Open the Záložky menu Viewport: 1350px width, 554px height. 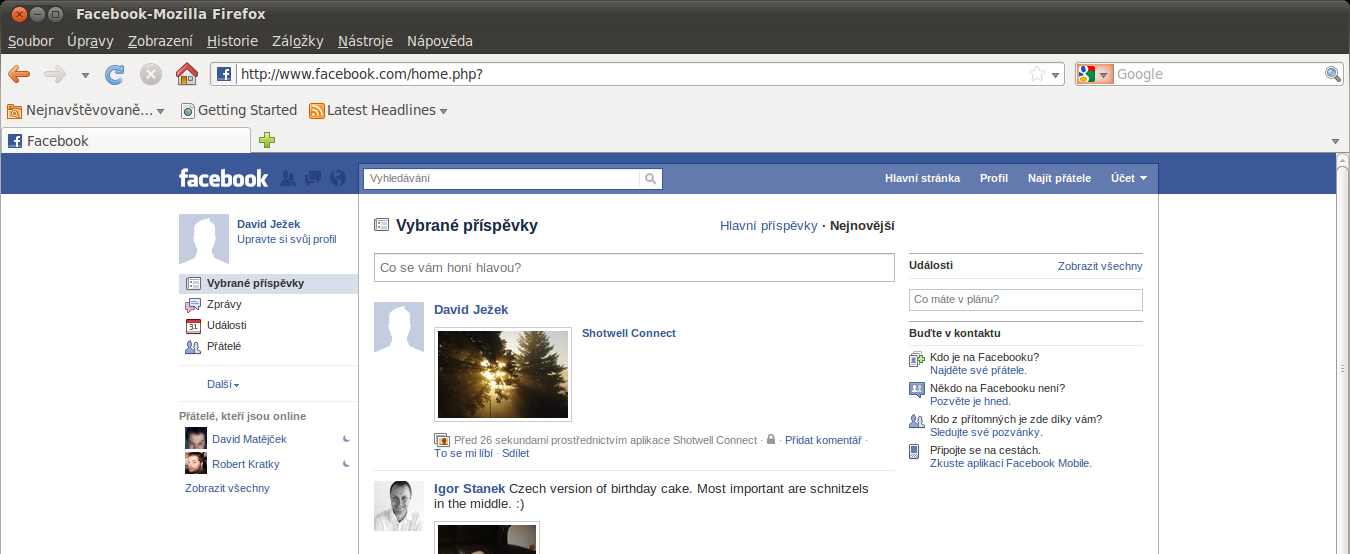297,41
